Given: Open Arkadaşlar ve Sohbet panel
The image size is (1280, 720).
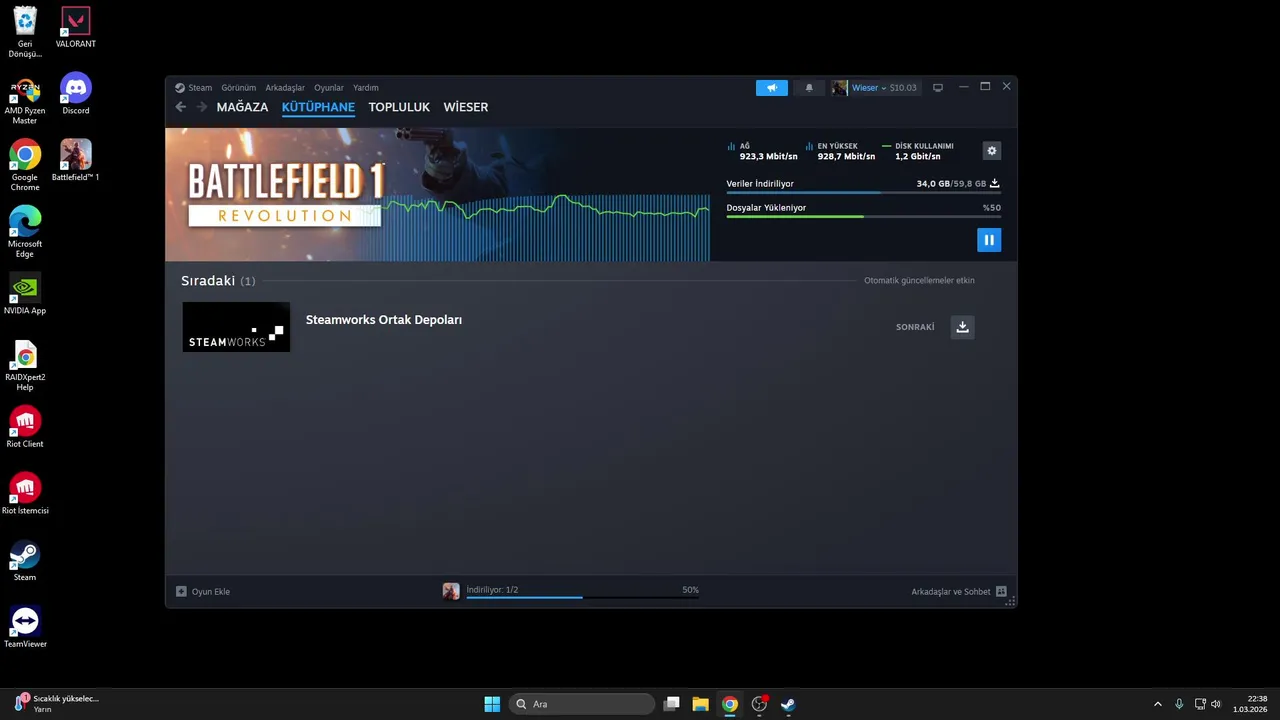Looking at the screenshot, I should tap(959, 592).
